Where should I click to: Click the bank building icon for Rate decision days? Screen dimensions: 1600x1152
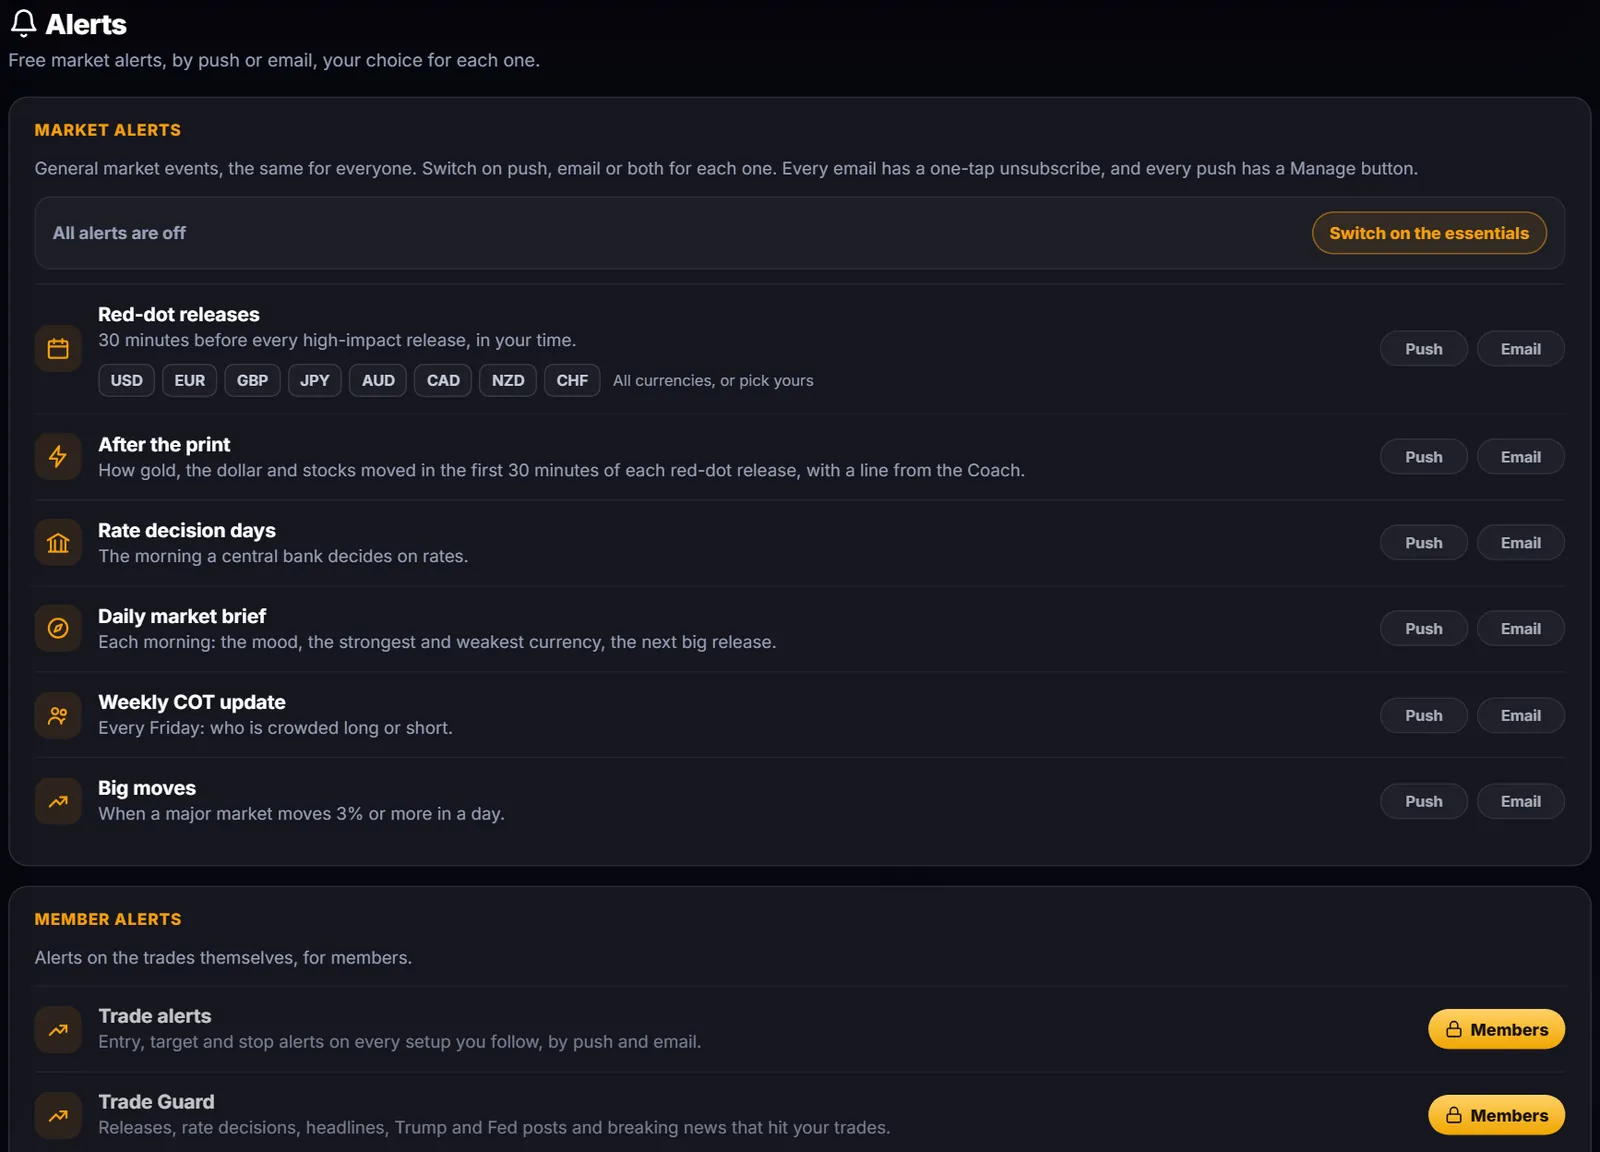click(58, 542)
